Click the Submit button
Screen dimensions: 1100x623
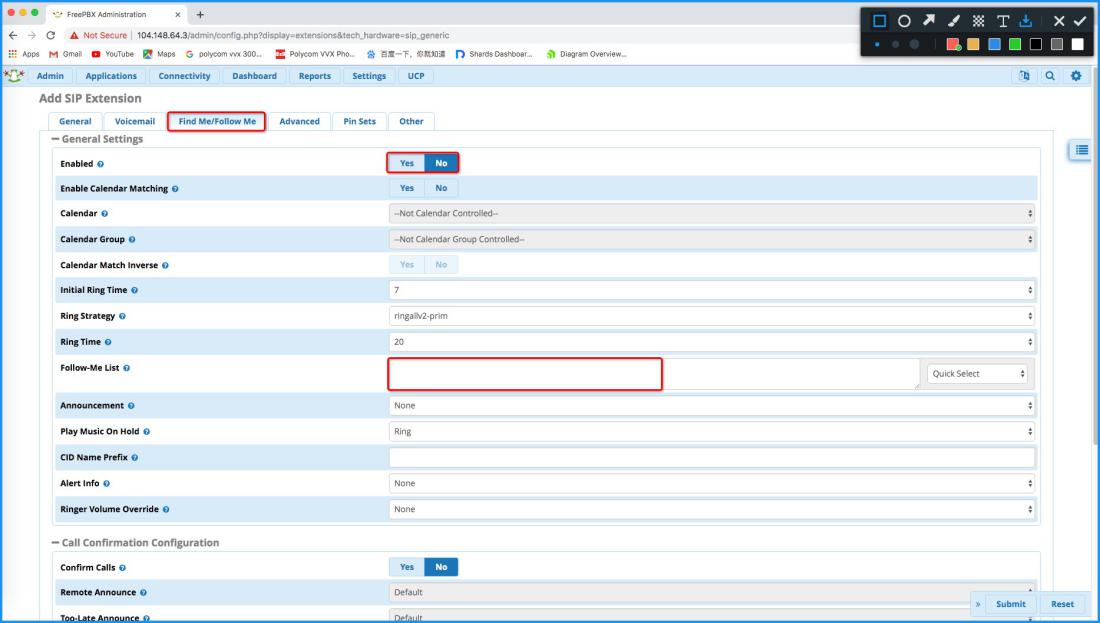tap(1010, 604)
